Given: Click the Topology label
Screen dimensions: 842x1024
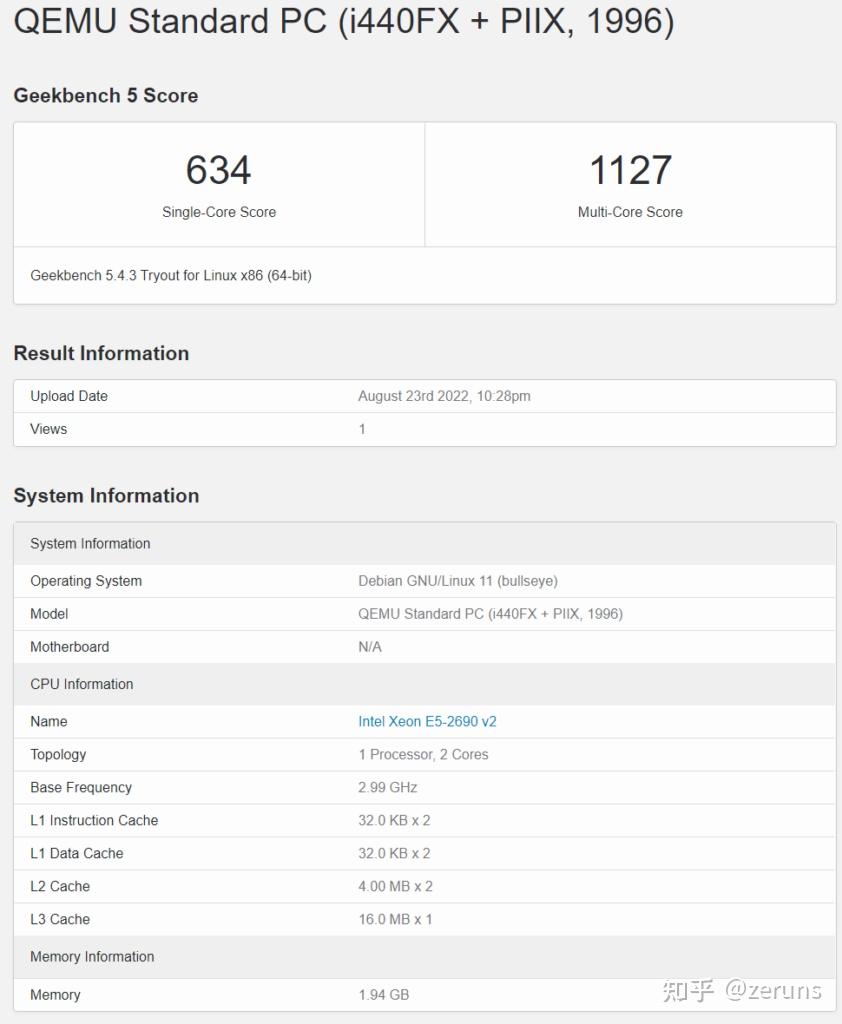Looking at the screenshot, I should [x=58, y=754].
